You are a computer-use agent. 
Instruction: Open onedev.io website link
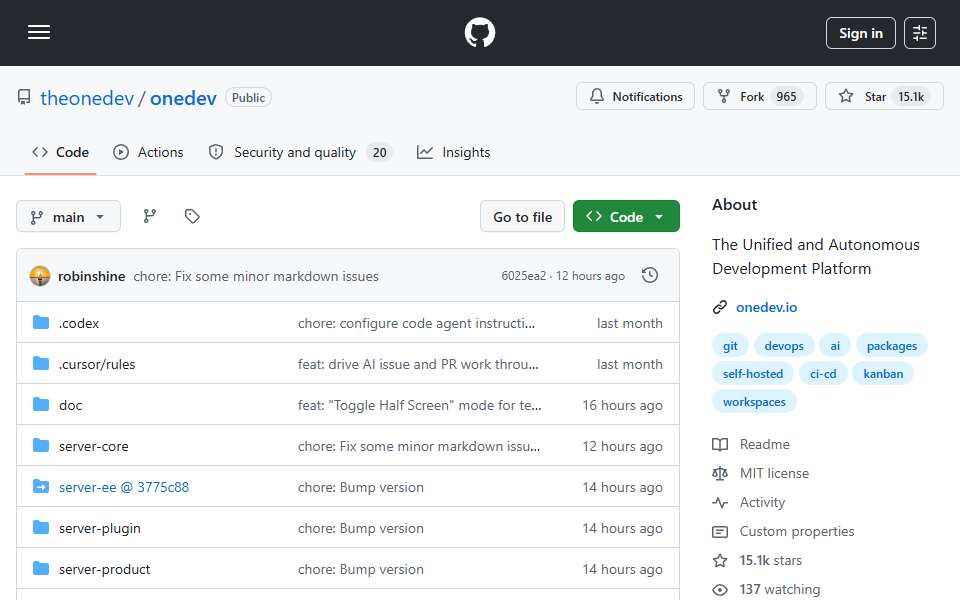pos(767,307)
